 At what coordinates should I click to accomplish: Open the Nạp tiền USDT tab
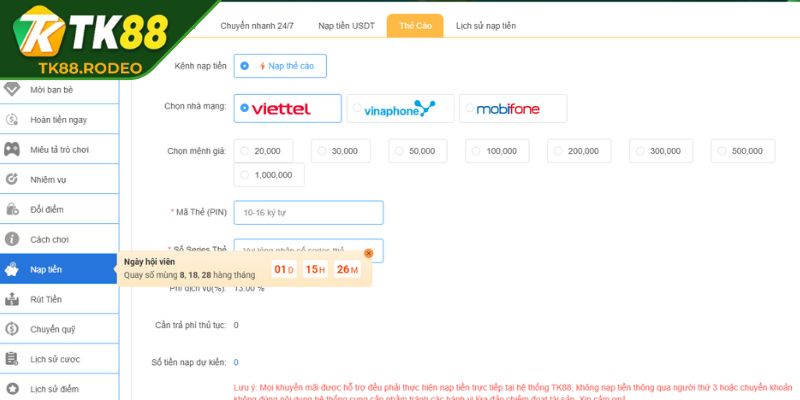coord(346,26)
